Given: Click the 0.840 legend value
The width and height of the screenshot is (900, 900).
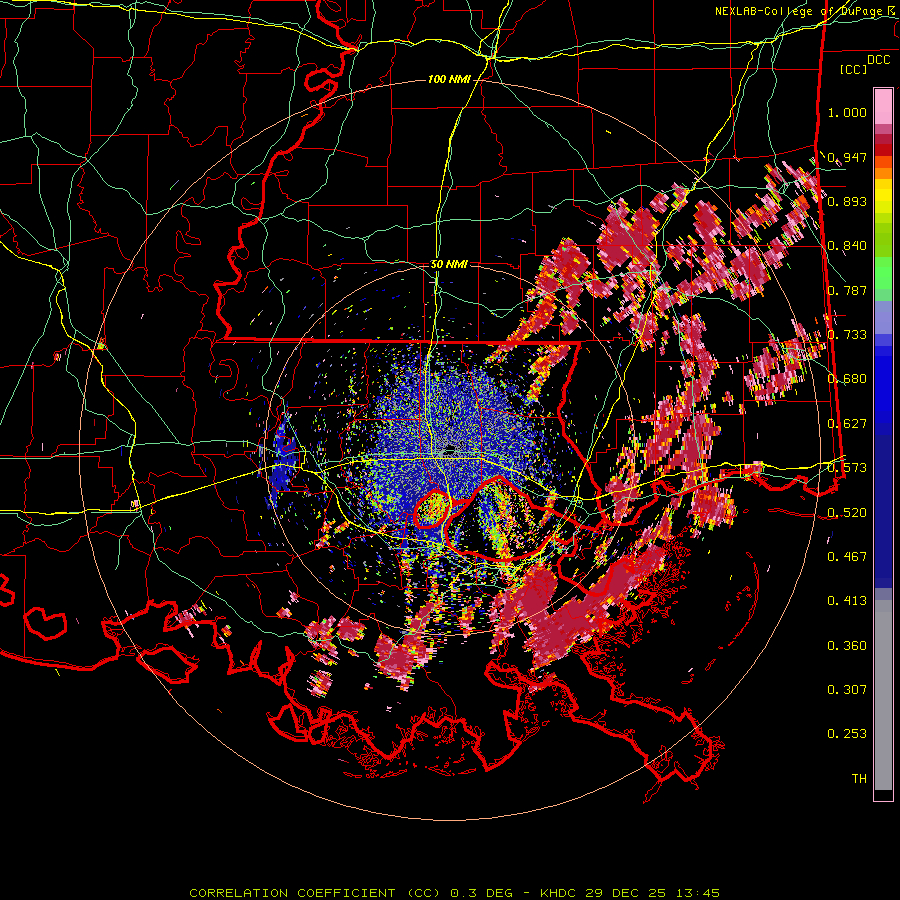Looking at the screenshot, I should point(847,246).
